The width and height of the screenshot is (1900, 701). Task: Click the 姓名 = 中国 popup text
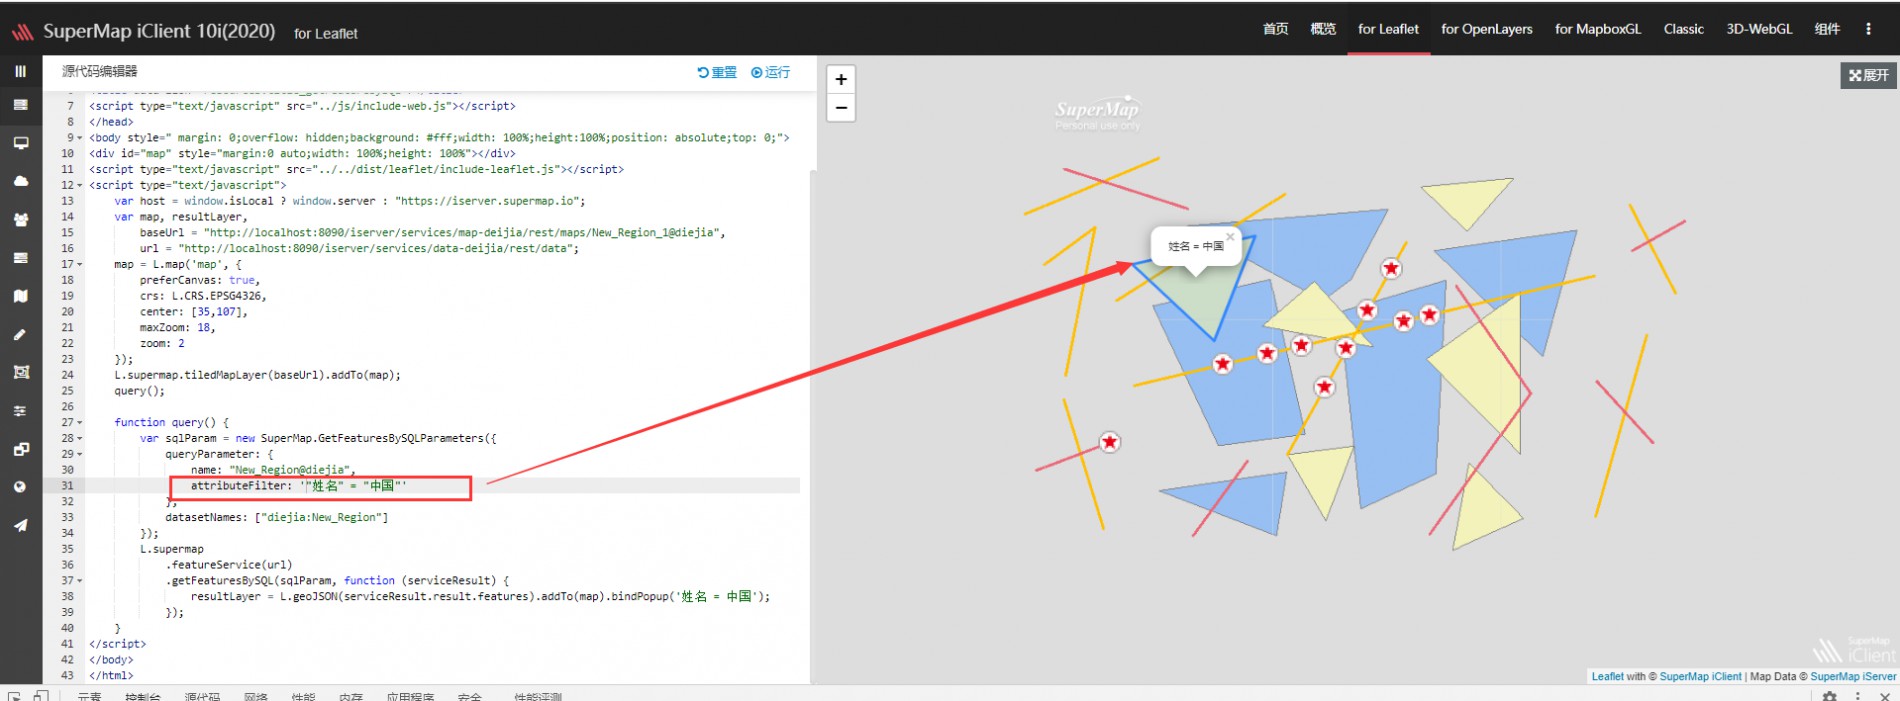(x=1196, y=246)
